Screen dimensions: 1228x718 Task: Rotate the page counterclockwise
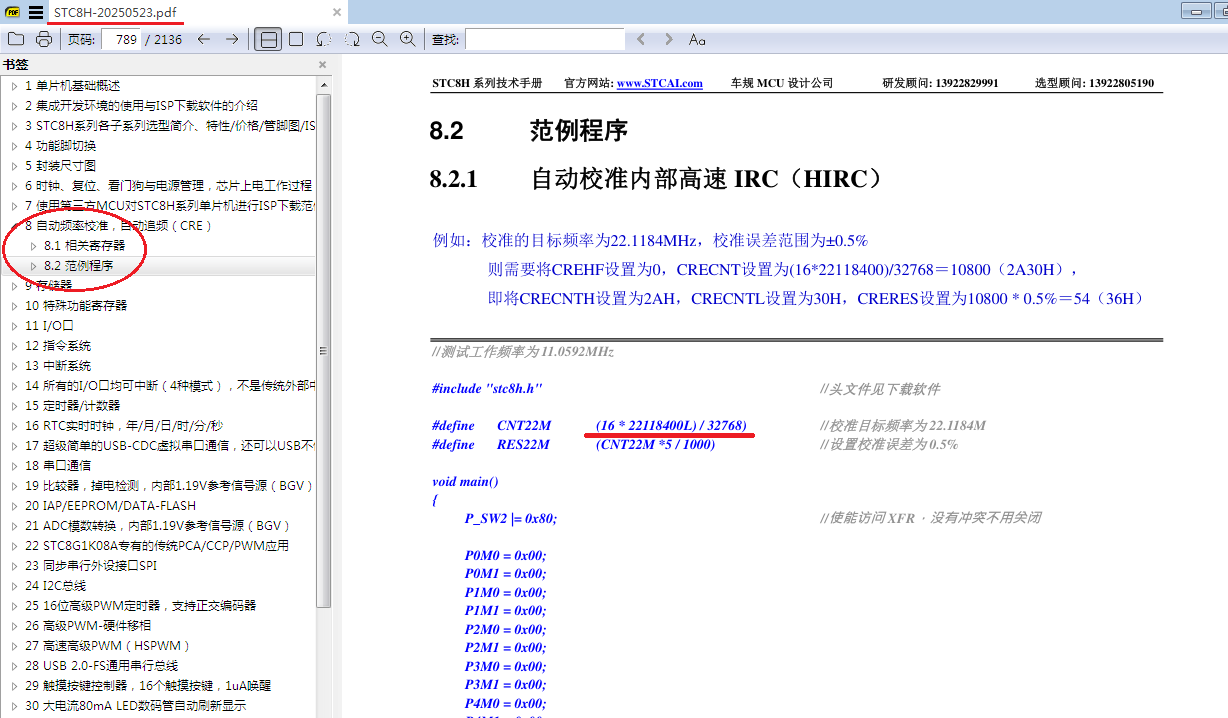[324, 39]
